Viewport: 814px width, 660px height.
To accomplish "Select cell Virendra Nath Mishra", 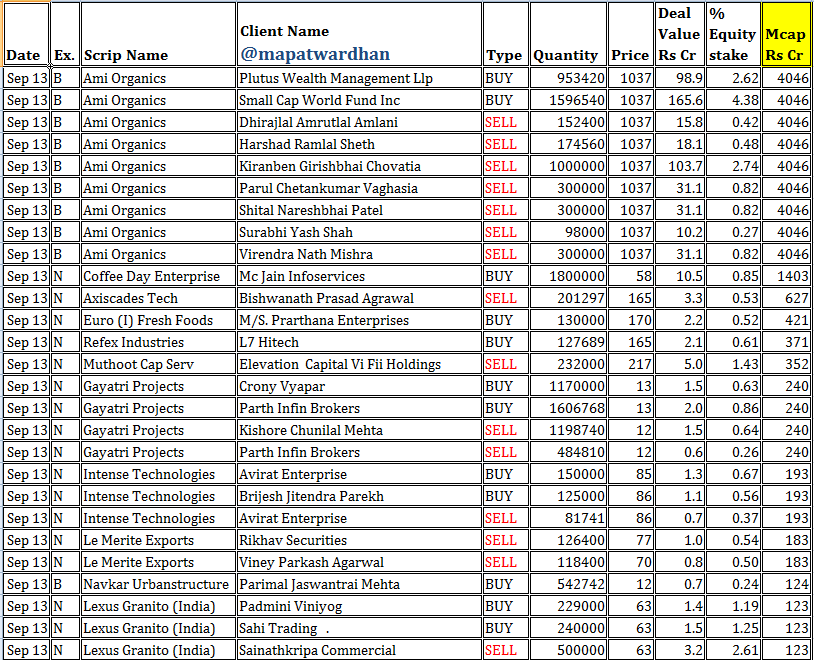I will tap(359, 254).
